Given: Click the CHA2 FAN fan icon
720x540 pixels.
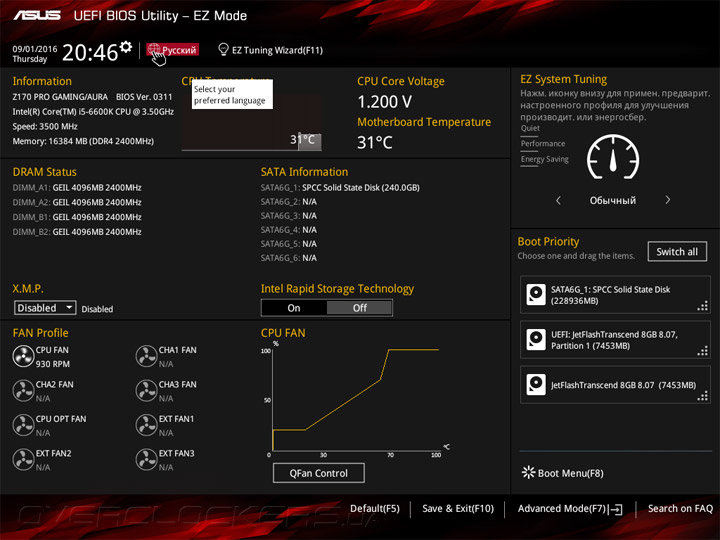Looking at the screenshot, I should click(23, 391).
